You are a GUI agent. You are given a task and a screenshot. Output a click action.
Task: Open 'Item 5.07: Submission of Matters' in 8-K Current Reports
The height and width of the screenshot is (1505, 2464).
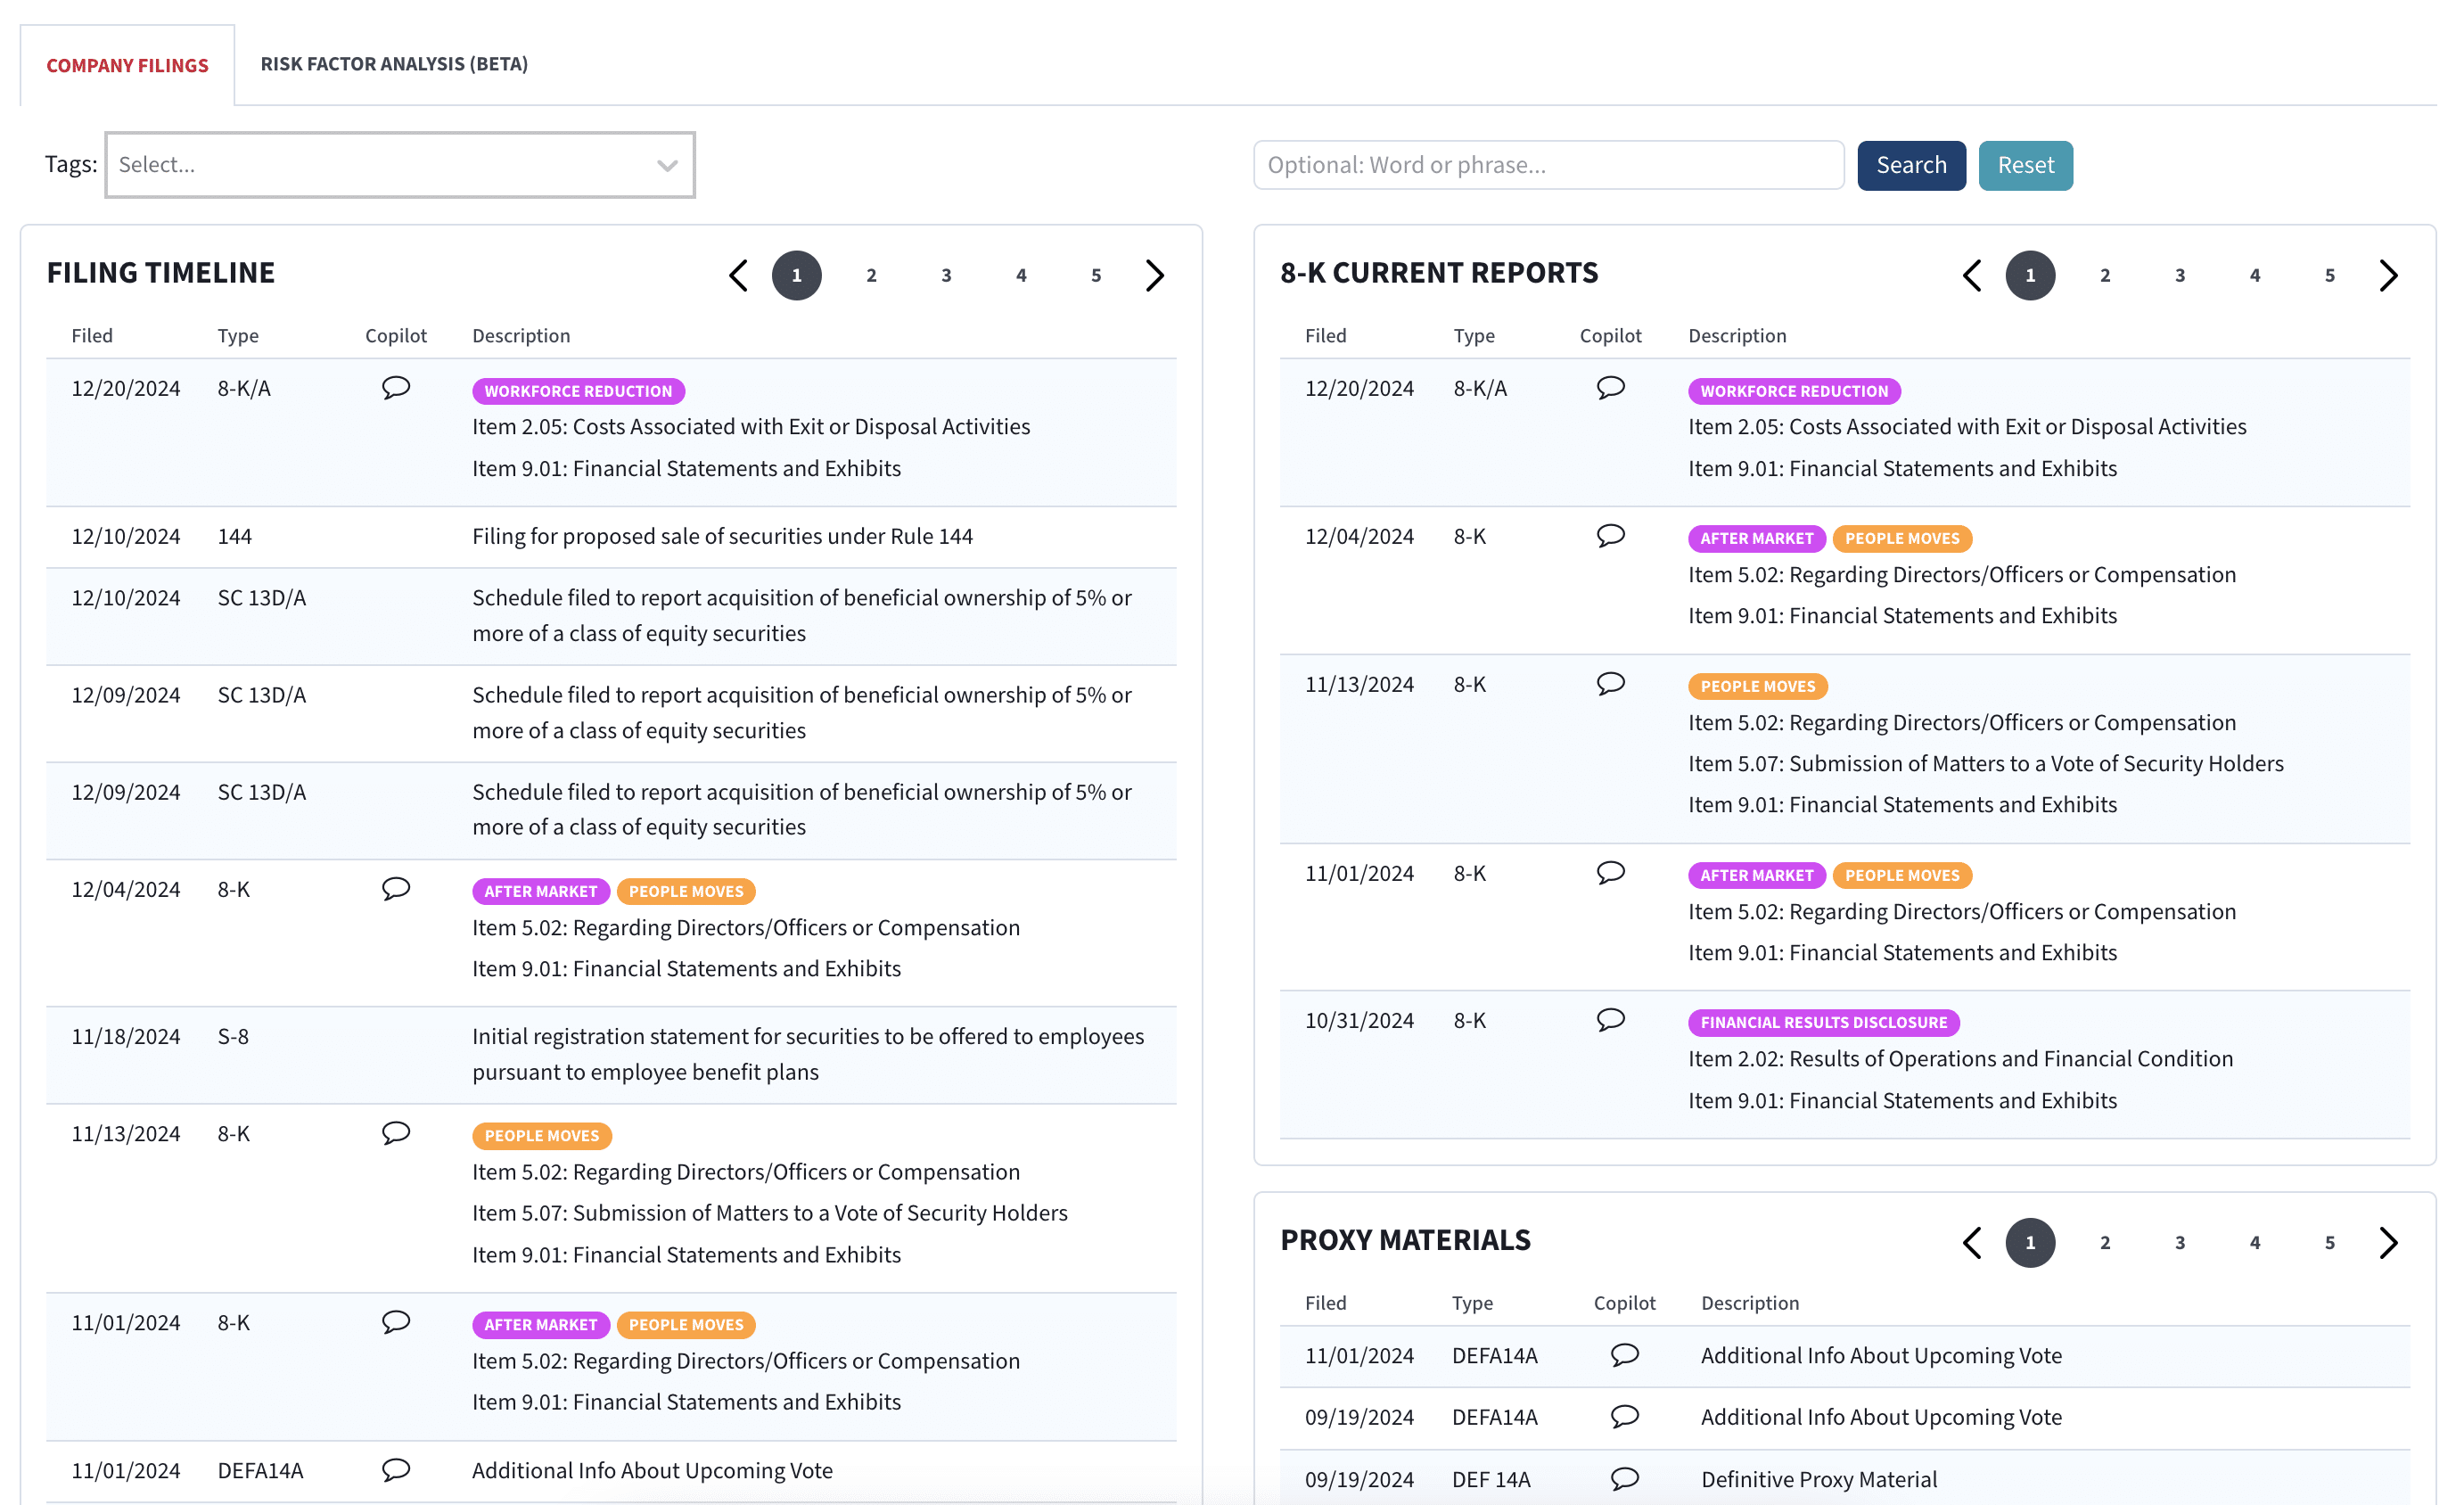pyautogui.click(x=1985, y=763)
